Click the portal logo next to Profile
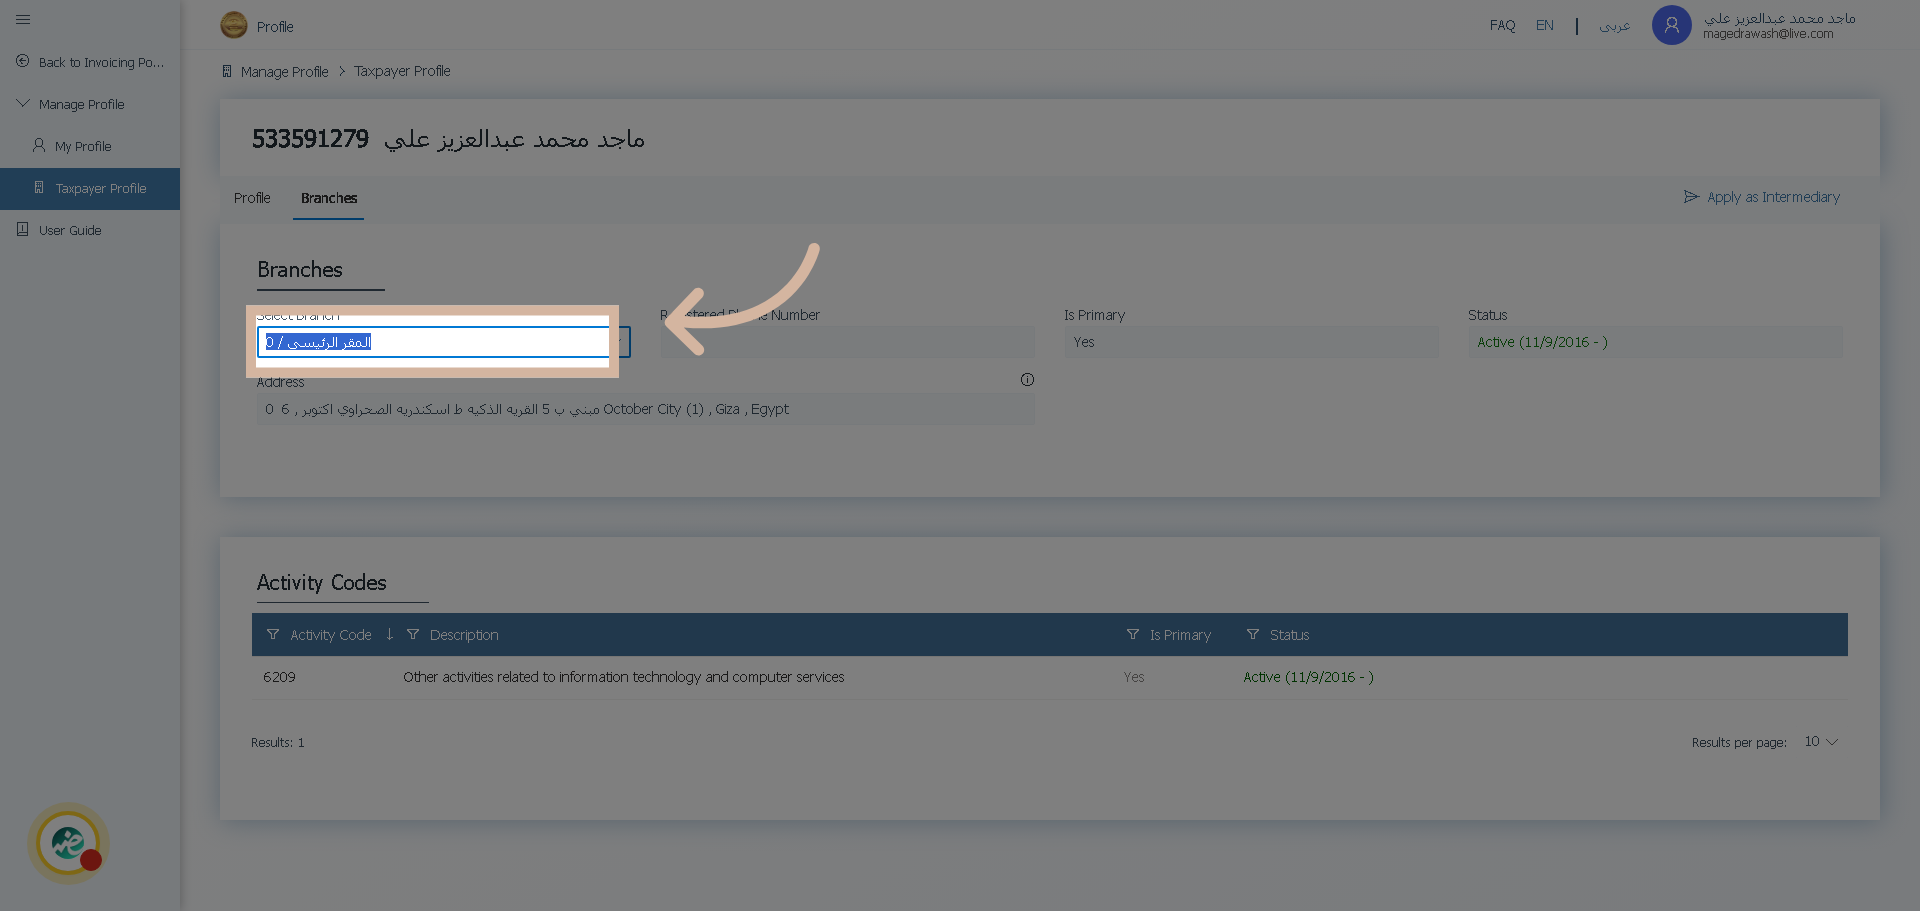 [x=234, y=25]
